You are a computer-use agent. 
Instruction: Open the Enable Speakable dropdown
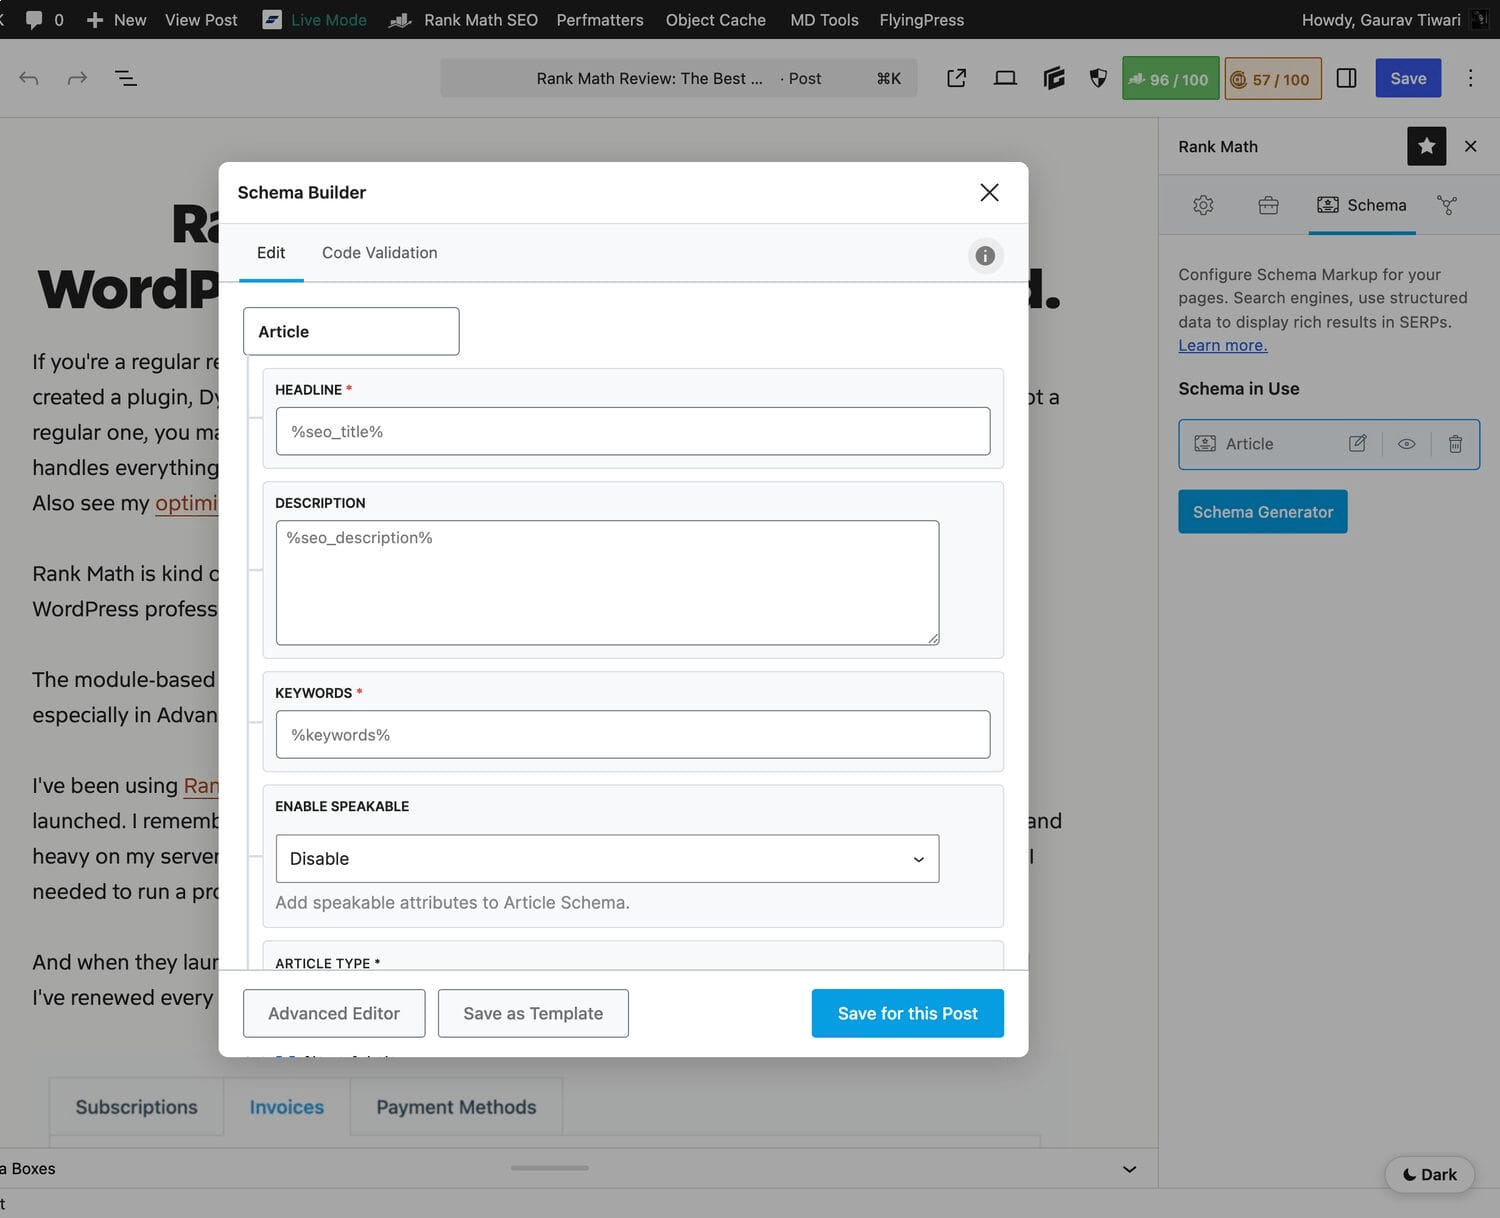(x=607, y=858)
